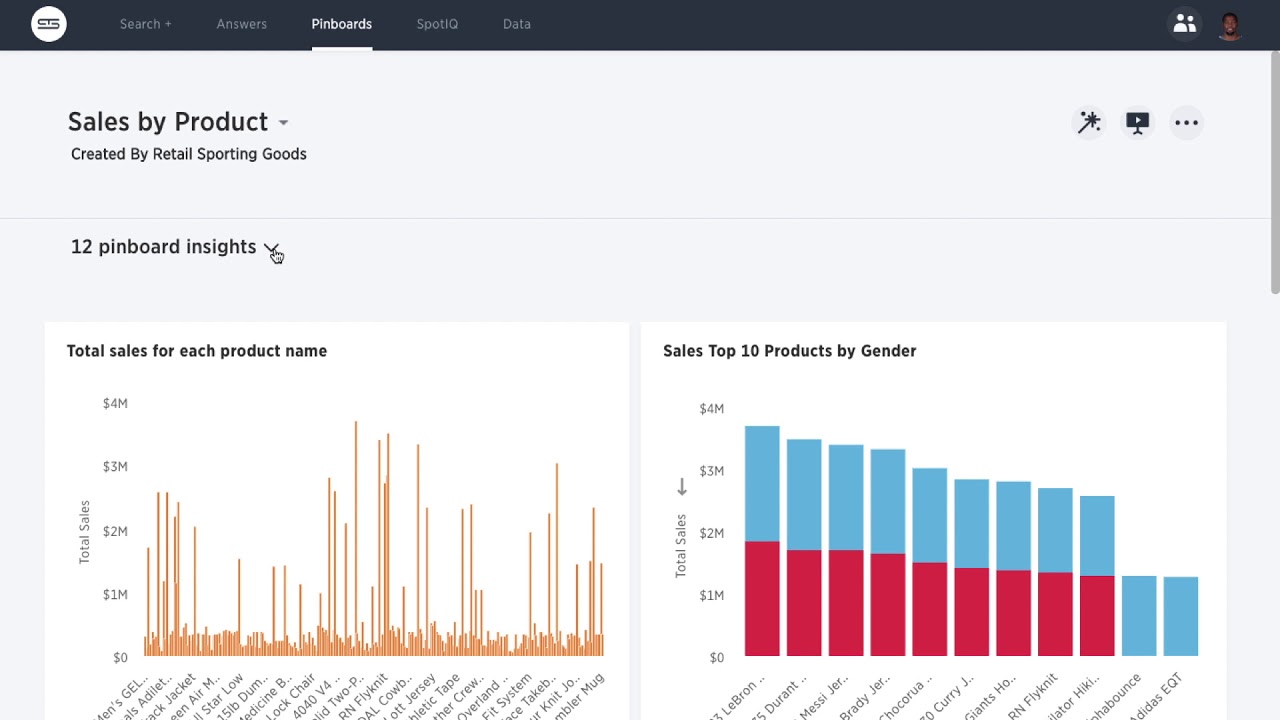Open the Data tab
The height and width of the screenshot is (720, 1280).
(516, 24)
